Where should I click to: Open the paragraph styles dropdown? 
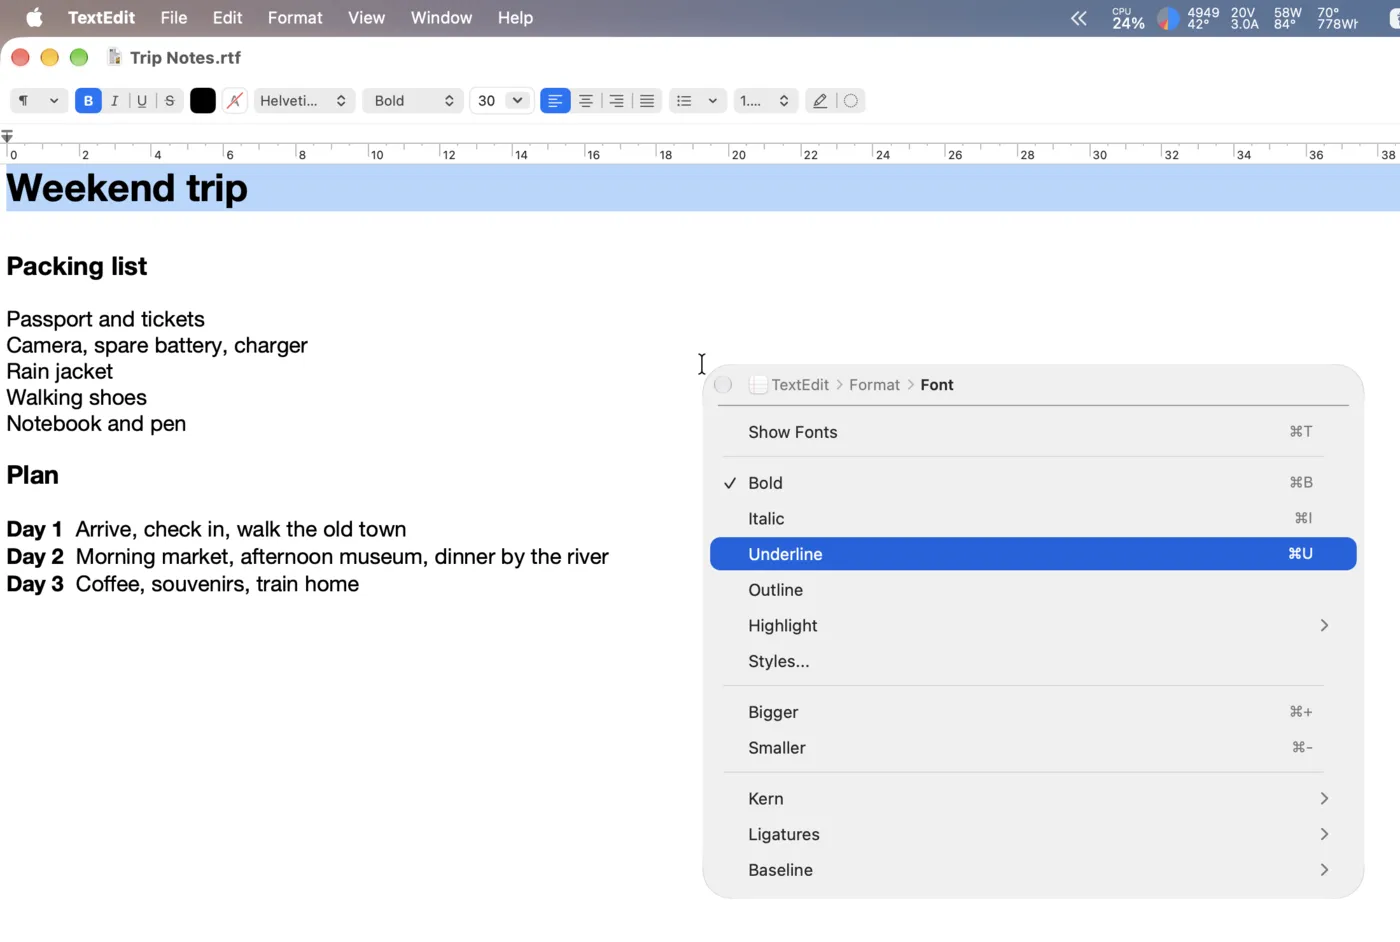[38, 101]
